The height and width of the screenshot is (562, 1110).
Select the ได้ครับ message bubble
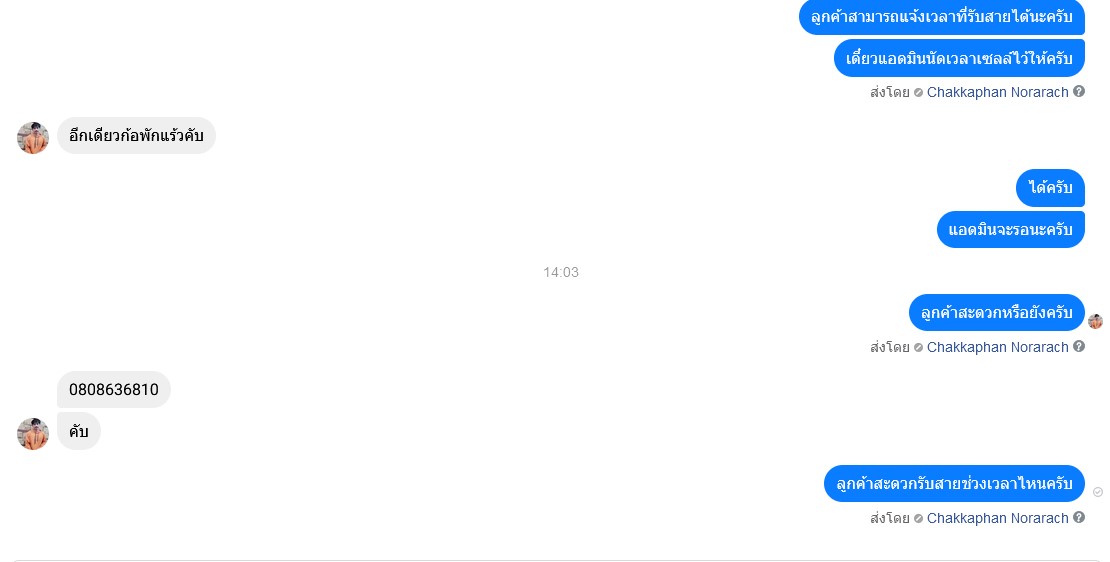pos(1051,188)
